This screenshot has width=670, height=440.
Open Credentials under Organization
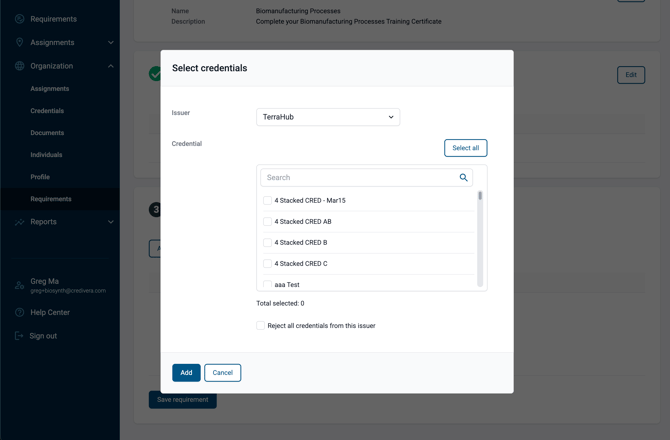click(47, 111)
